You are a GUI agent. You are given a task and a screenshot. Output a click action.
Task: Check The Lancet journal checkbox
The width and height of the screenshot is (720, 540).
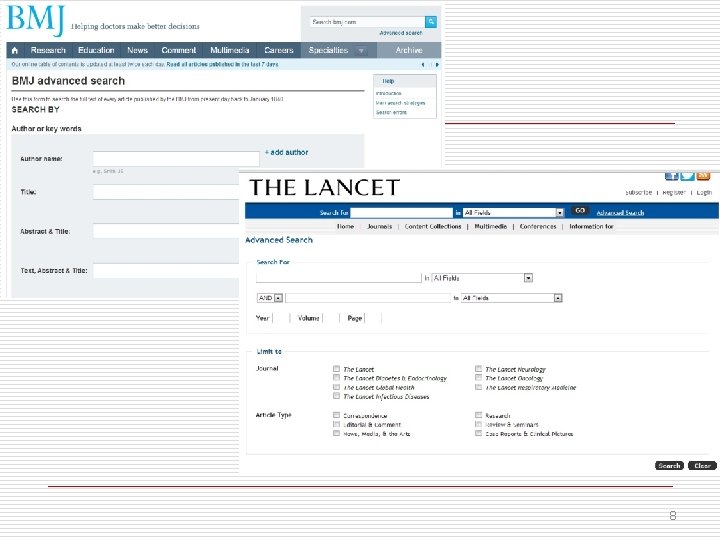coord(337,369)
